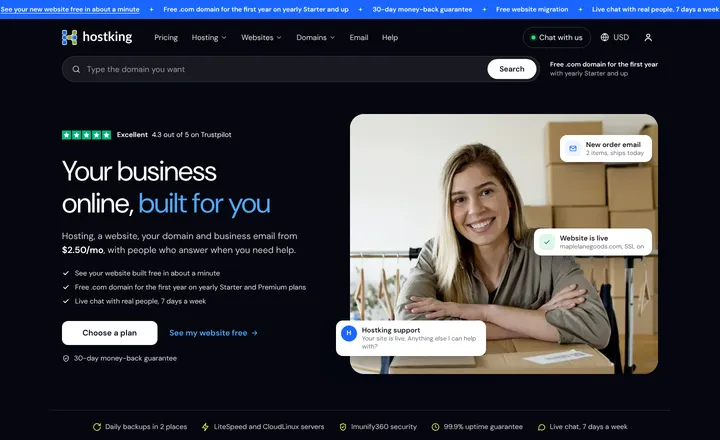This screenshot has width=720, height=440.
Task: Click the LiteSpeed lightning bolt icon
Action: (205, 427)
